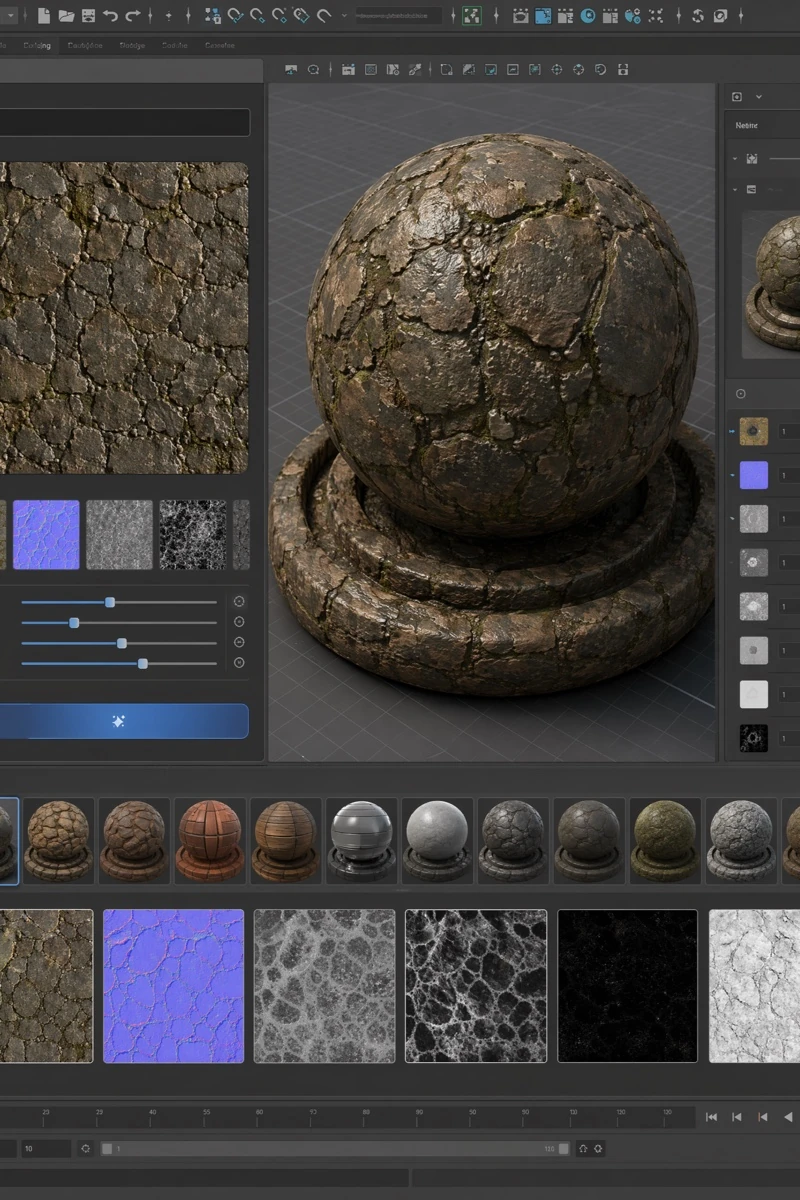Open the large cracked-stone texture preview

click(x=124, y=318)
